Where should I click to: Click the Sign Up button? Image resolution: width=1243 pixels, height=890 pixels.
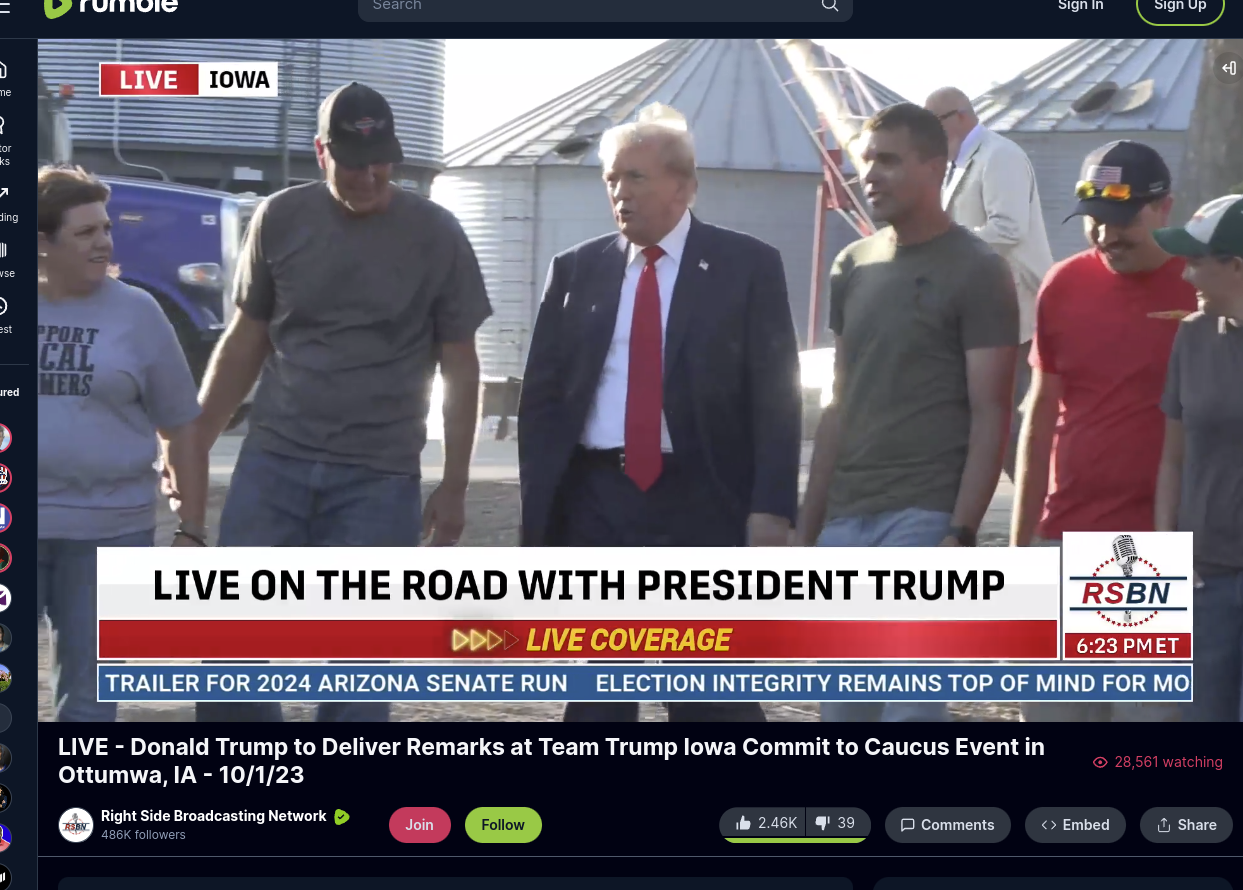click(x=1180, y=7)
